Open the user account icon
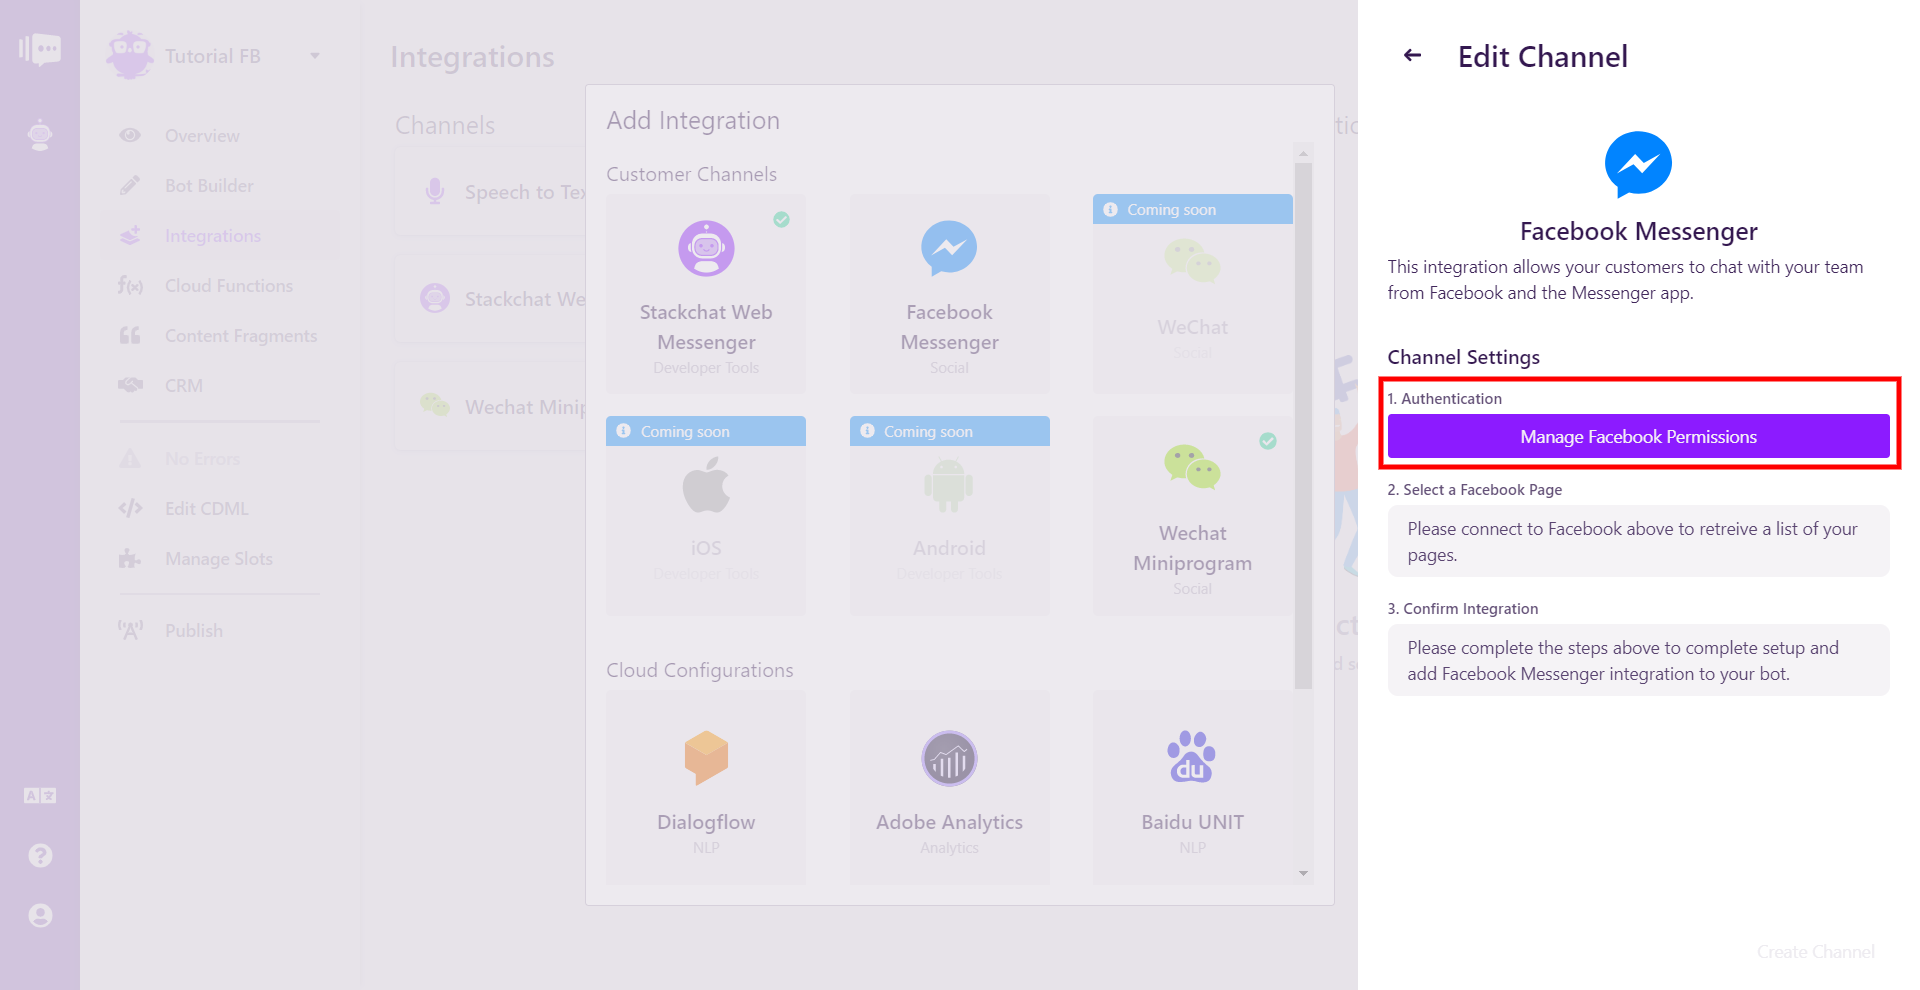Image resolution: width=1920 pixels, height=990 pixels. tap(40, 916)
